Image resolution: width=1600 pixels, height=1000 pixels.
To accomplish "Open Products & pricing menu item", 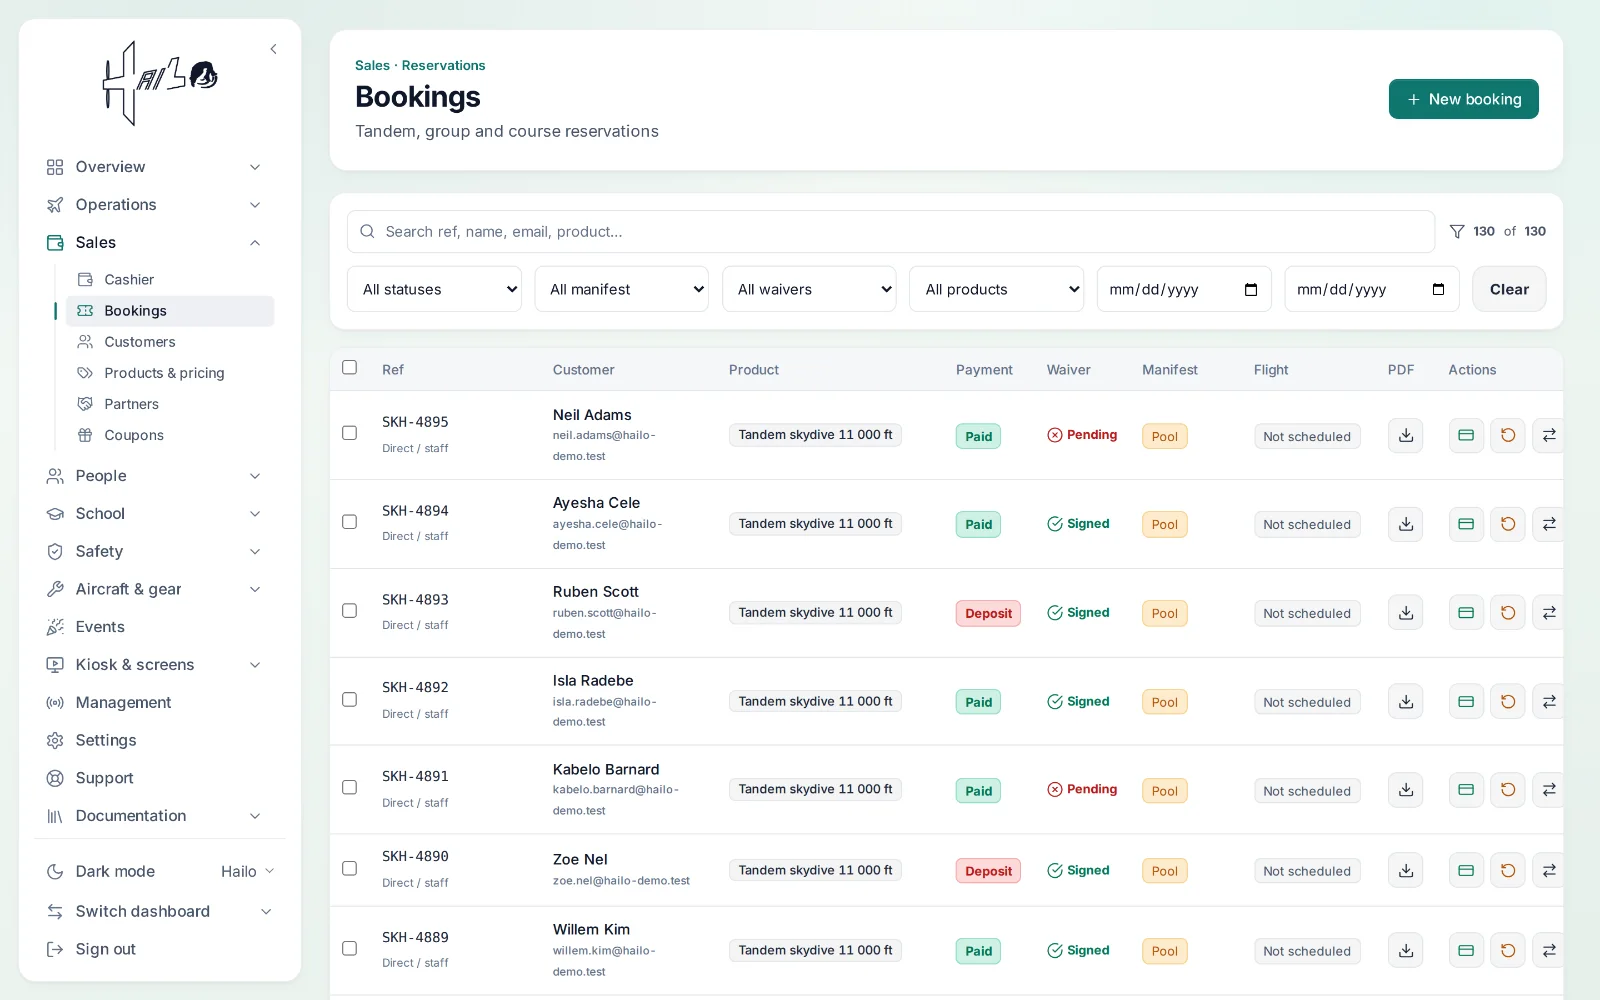I will click(169, 373).
